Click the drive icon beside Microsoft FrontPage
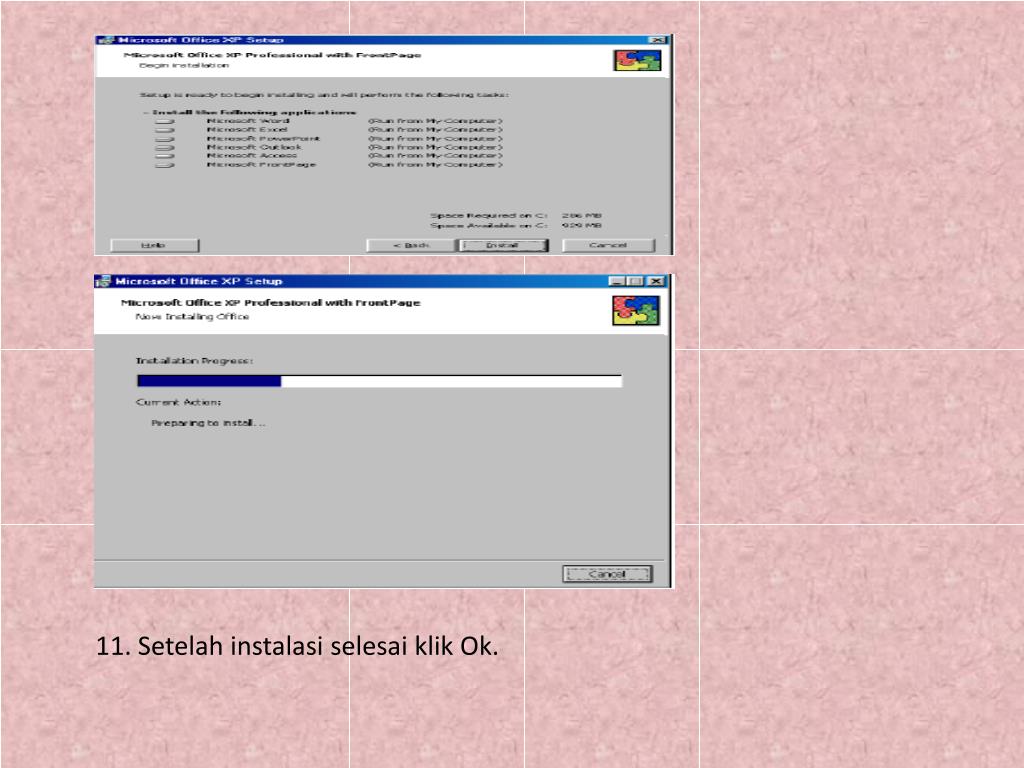This screenshot has height=768, width=1024. pos(165,165)
